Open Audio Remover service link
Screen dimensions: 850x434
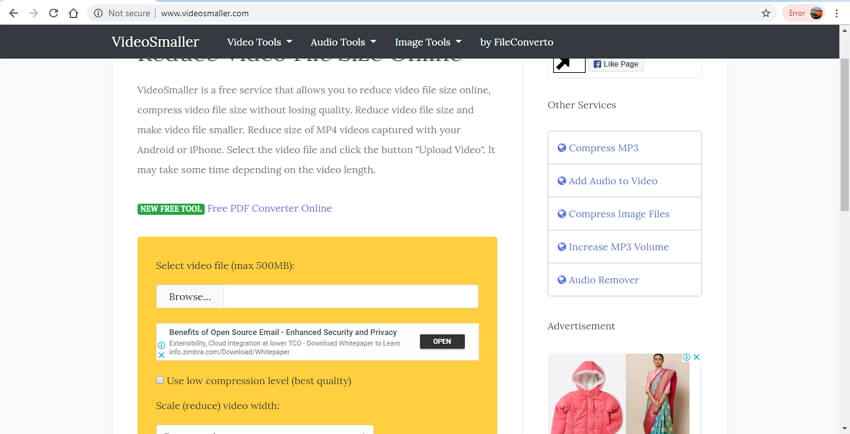[x=603, y=280]
